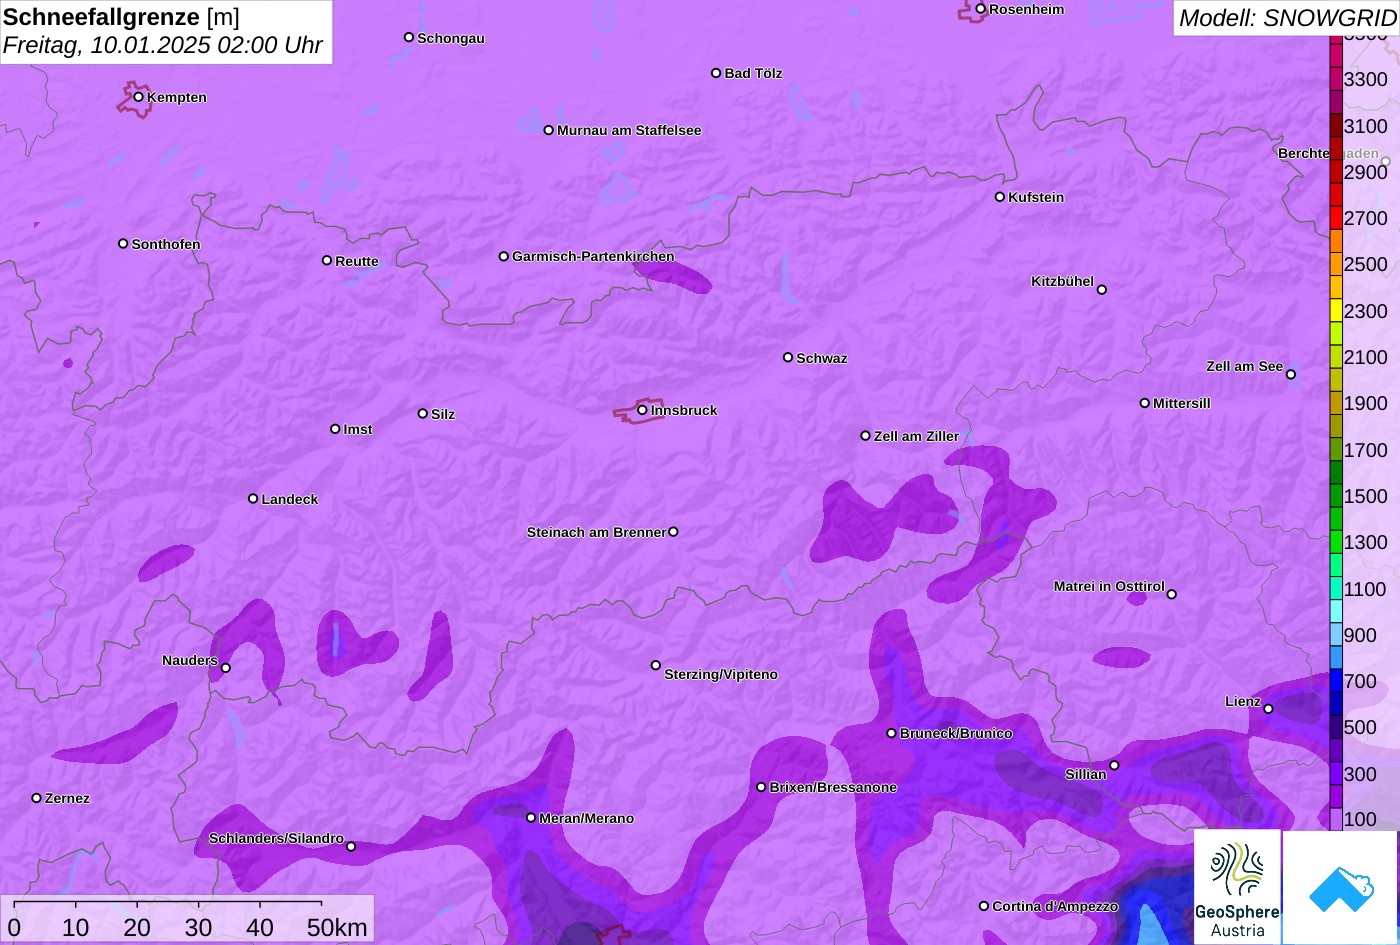Click Steinach am Brenner marker dot
Image resolution: width=1400 pixels, height=945 pixels.
click(673, 532)
